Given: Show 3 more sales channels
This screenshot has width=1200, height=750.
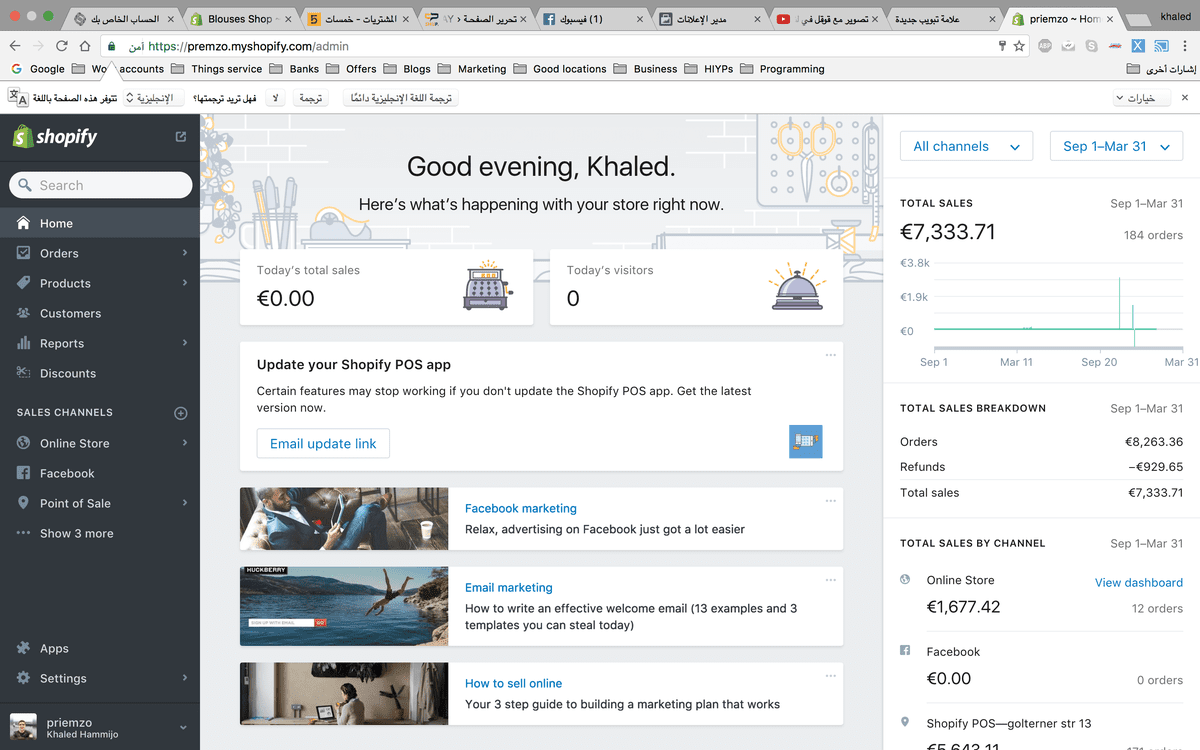Looking at the screenshot, I should point(76,533).
